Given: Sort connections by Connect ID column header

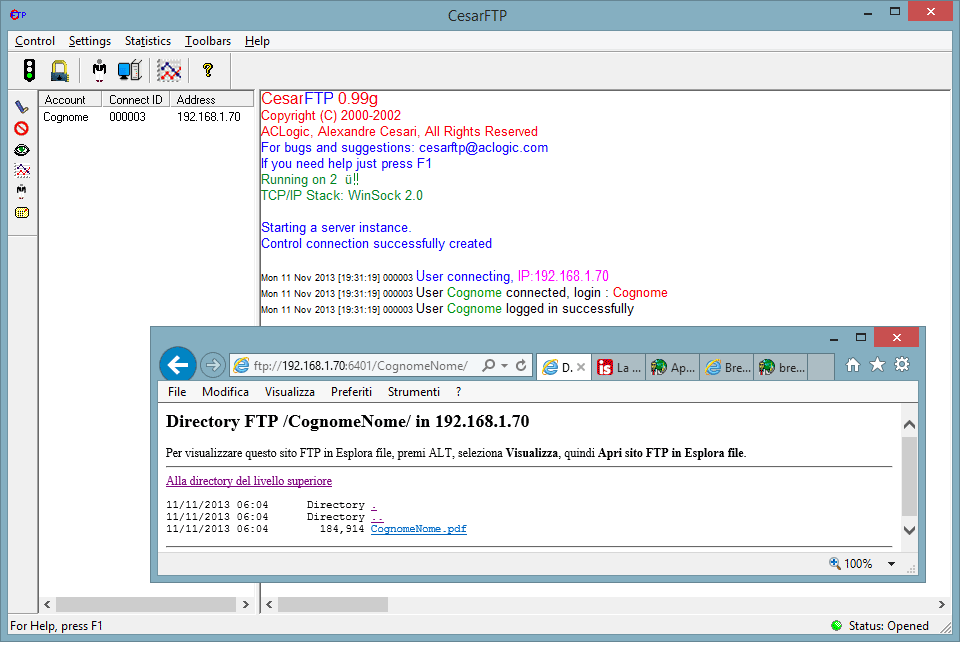Looking at the screenshot, I should (x=135, y=99).
